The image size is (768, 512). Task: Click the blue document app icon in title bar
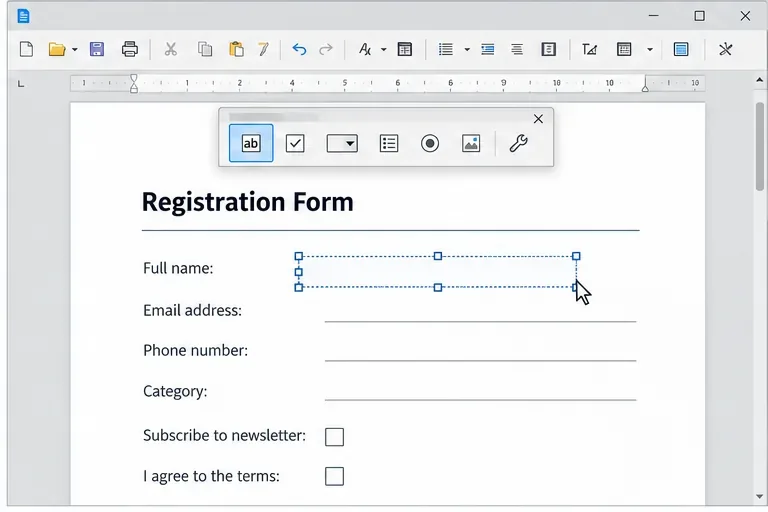23,16
